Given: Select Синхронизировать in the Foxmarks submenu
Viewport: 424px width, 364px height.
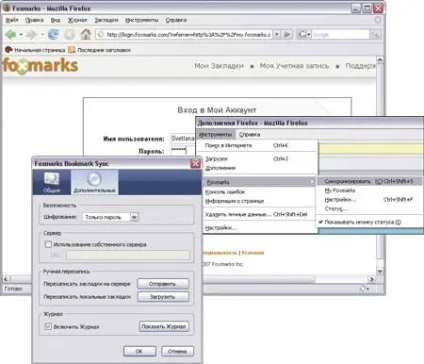Looking at the screenshot, I should 369,181.
